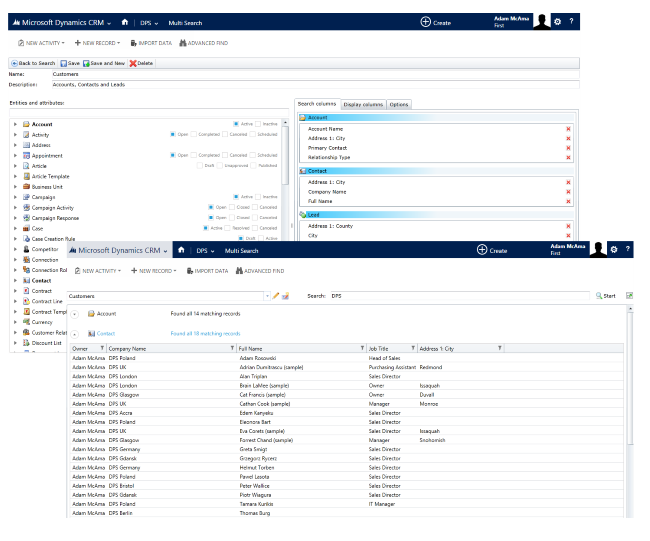Open New Record menu in bottom window
The image size is (650, 541).
154,271
